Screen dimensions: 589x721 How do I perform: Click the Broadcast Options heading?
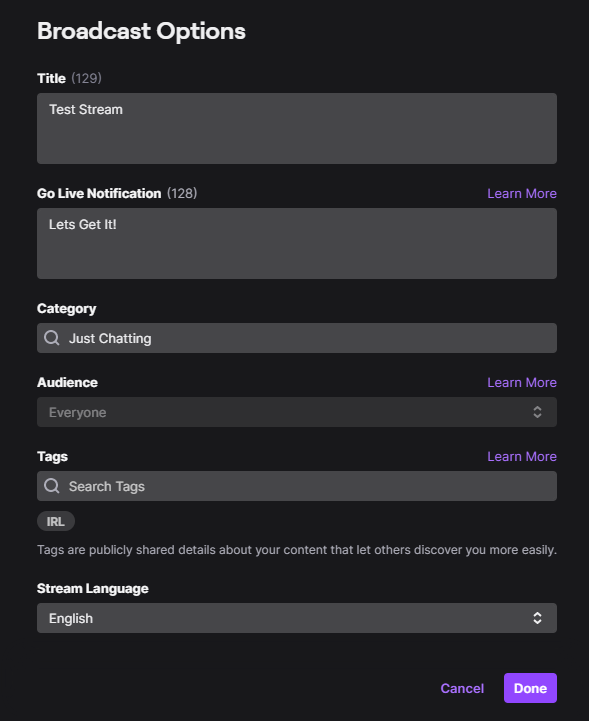(141, 31)
